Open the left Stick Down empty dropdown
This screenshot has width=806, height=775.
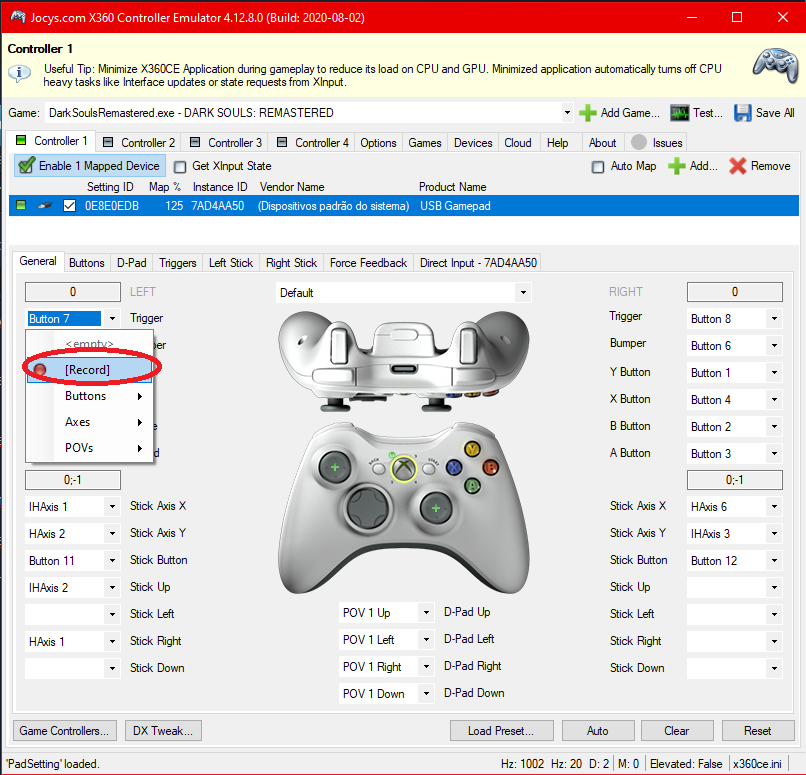(x=112, y=668)
